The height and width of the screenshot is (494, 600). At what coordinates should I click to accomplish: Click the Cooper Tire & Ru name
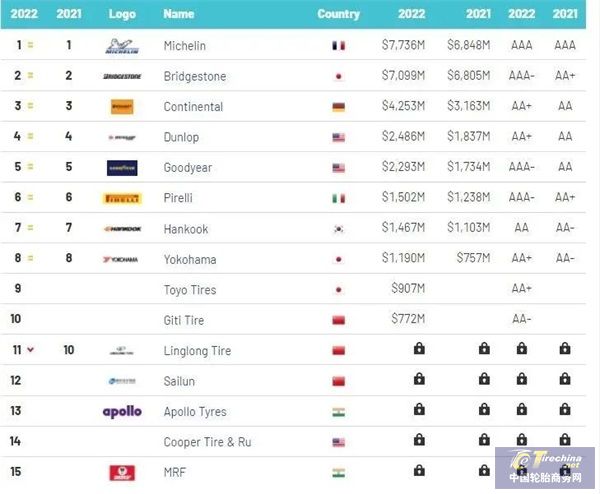pos(207,442)
